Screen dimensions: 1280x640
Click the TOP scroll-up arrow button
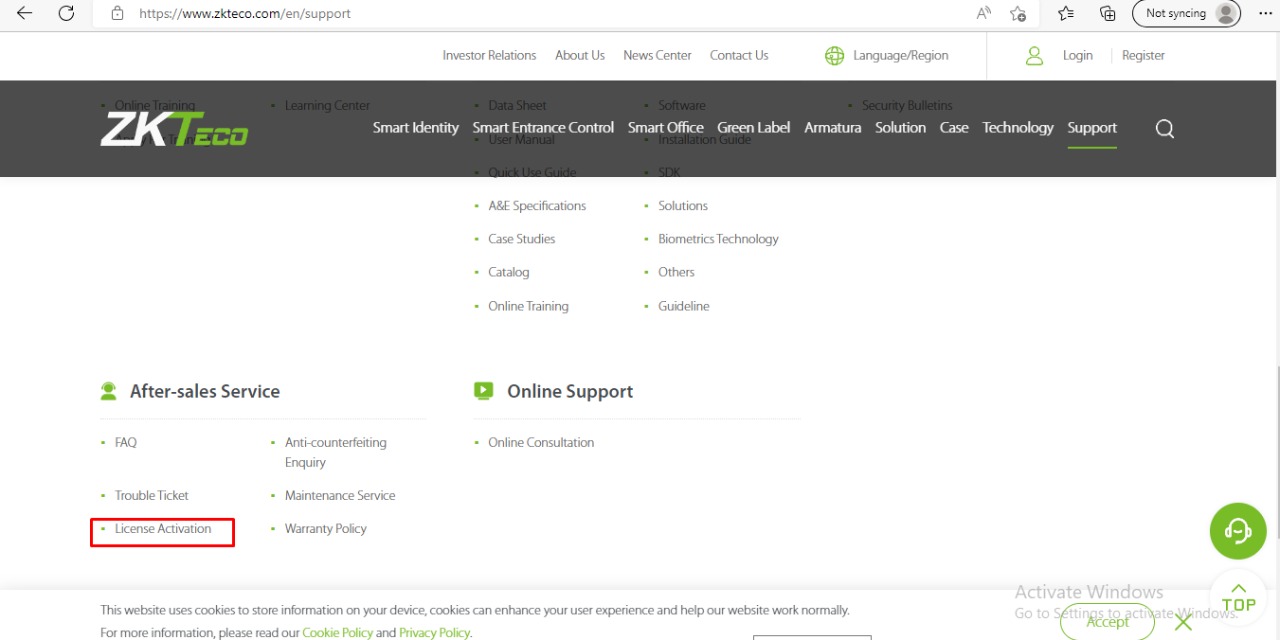1238,597
